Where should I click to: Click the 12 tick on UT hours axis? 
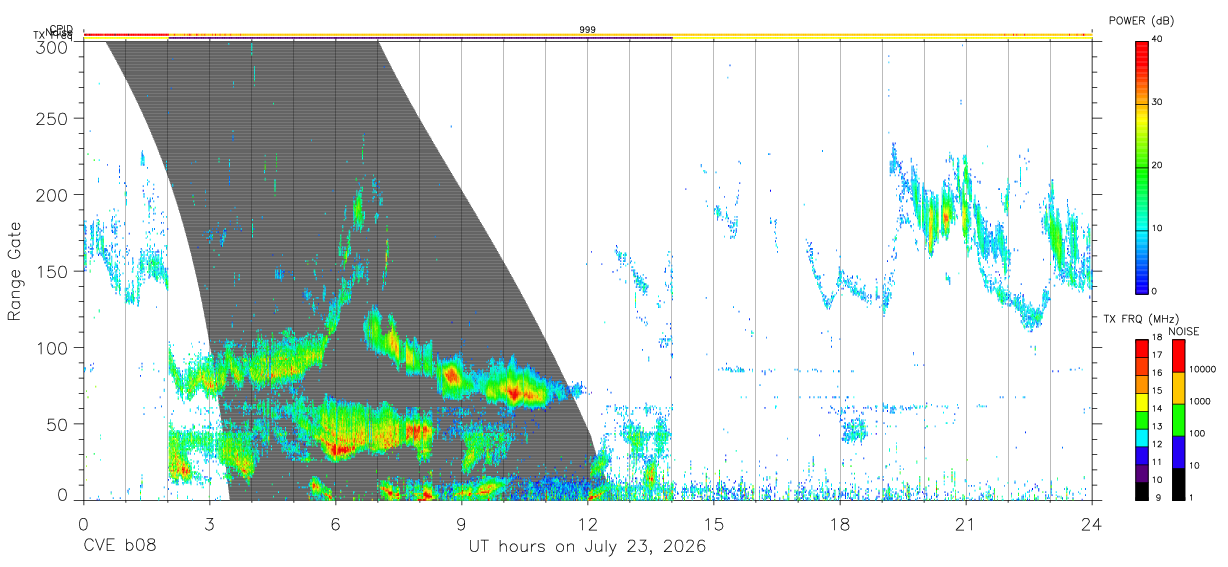pos(588,524)
